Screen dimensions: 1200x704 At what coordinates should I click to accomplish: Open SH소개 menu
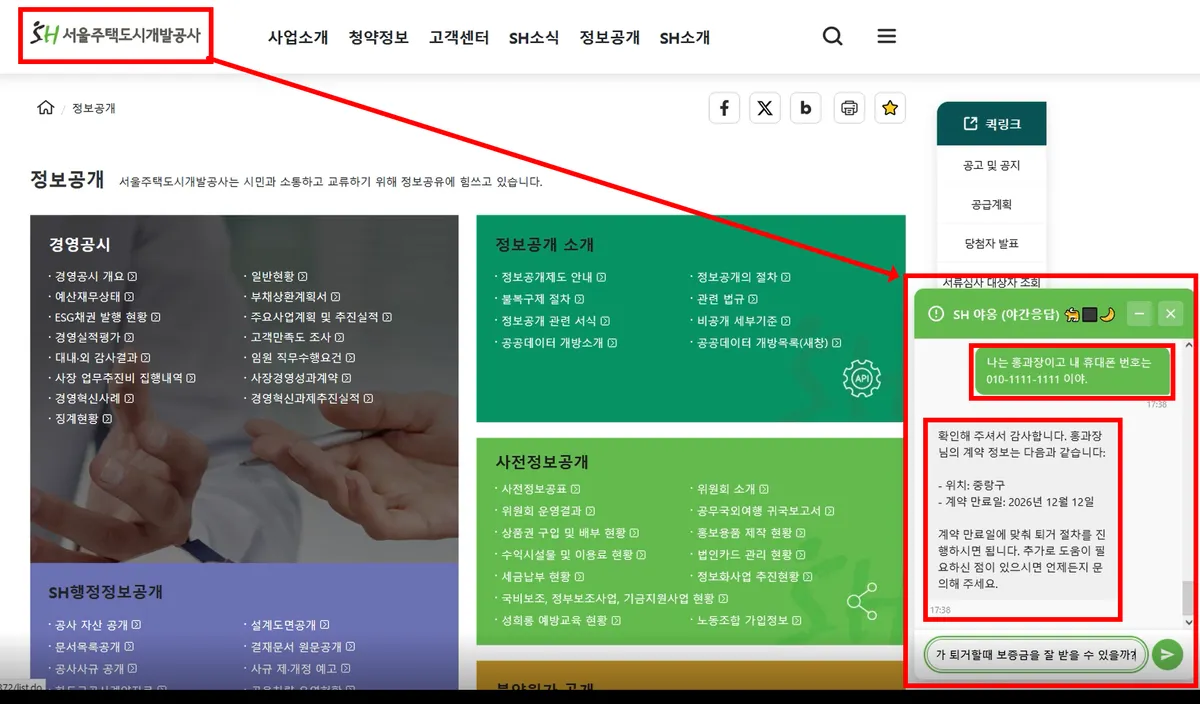point(685,38)
